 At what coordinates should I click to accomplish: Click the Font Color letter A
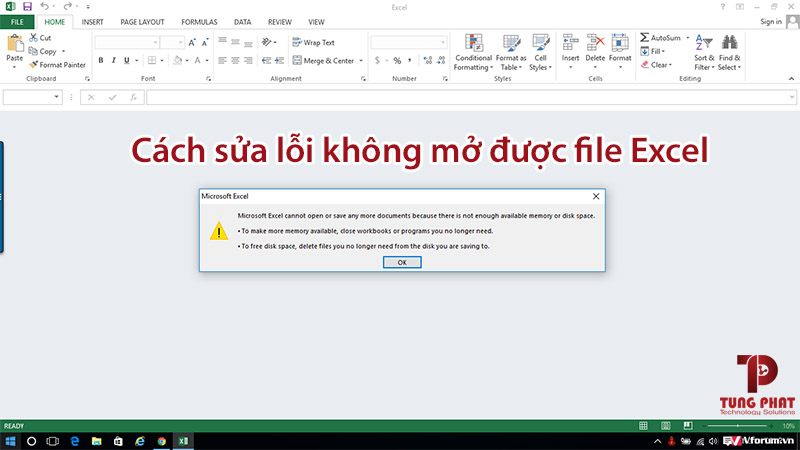pos(197,60)
